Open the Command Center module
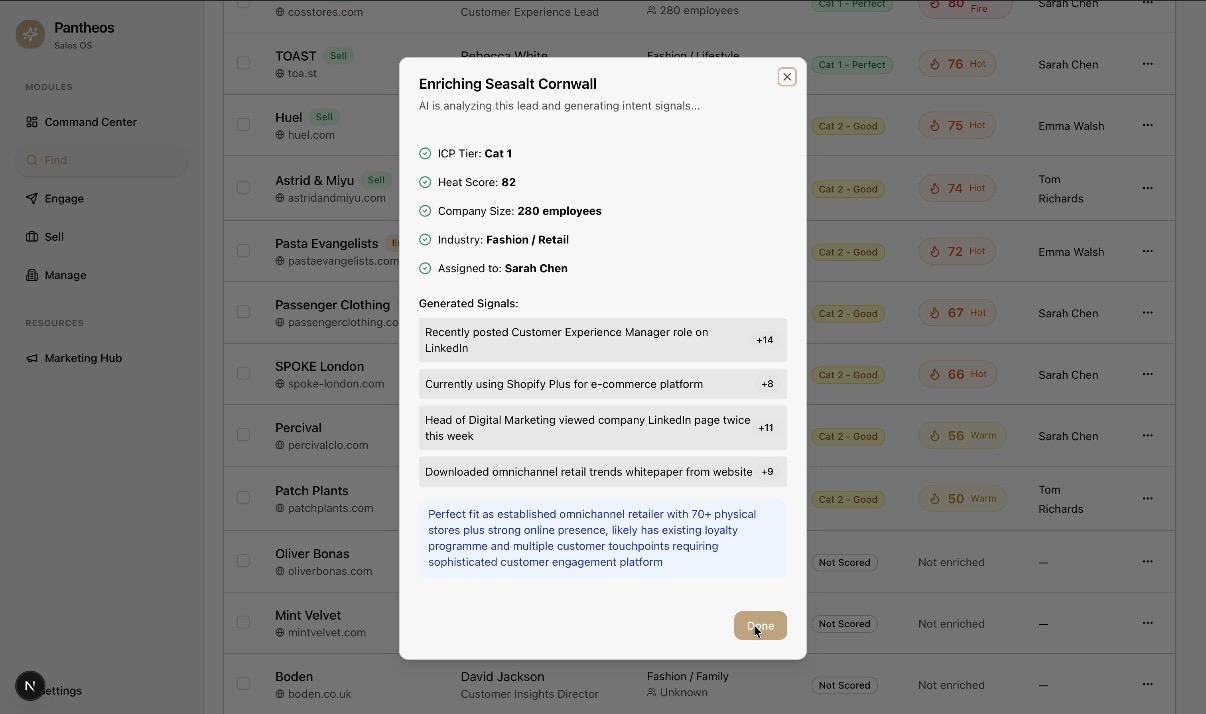This screenshot has width=1206, height=714. click(90, 122)
